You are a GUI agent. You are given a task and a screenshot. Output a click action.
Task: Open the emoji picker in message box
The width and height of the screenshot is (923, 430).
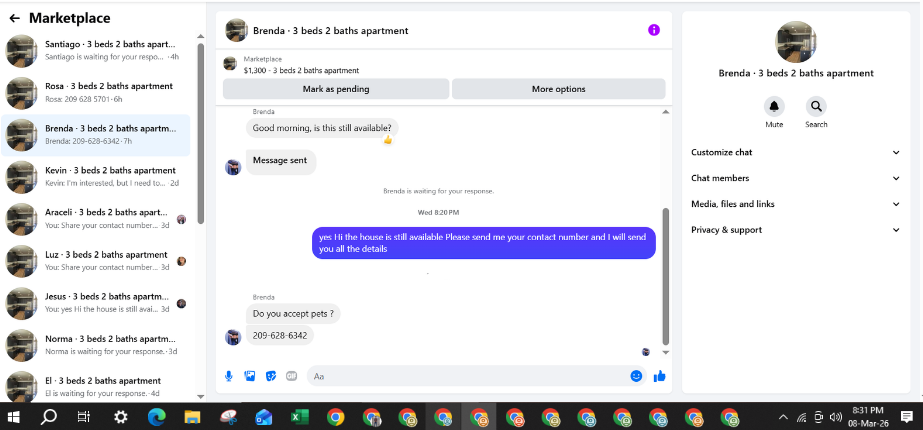click(636, 376)
